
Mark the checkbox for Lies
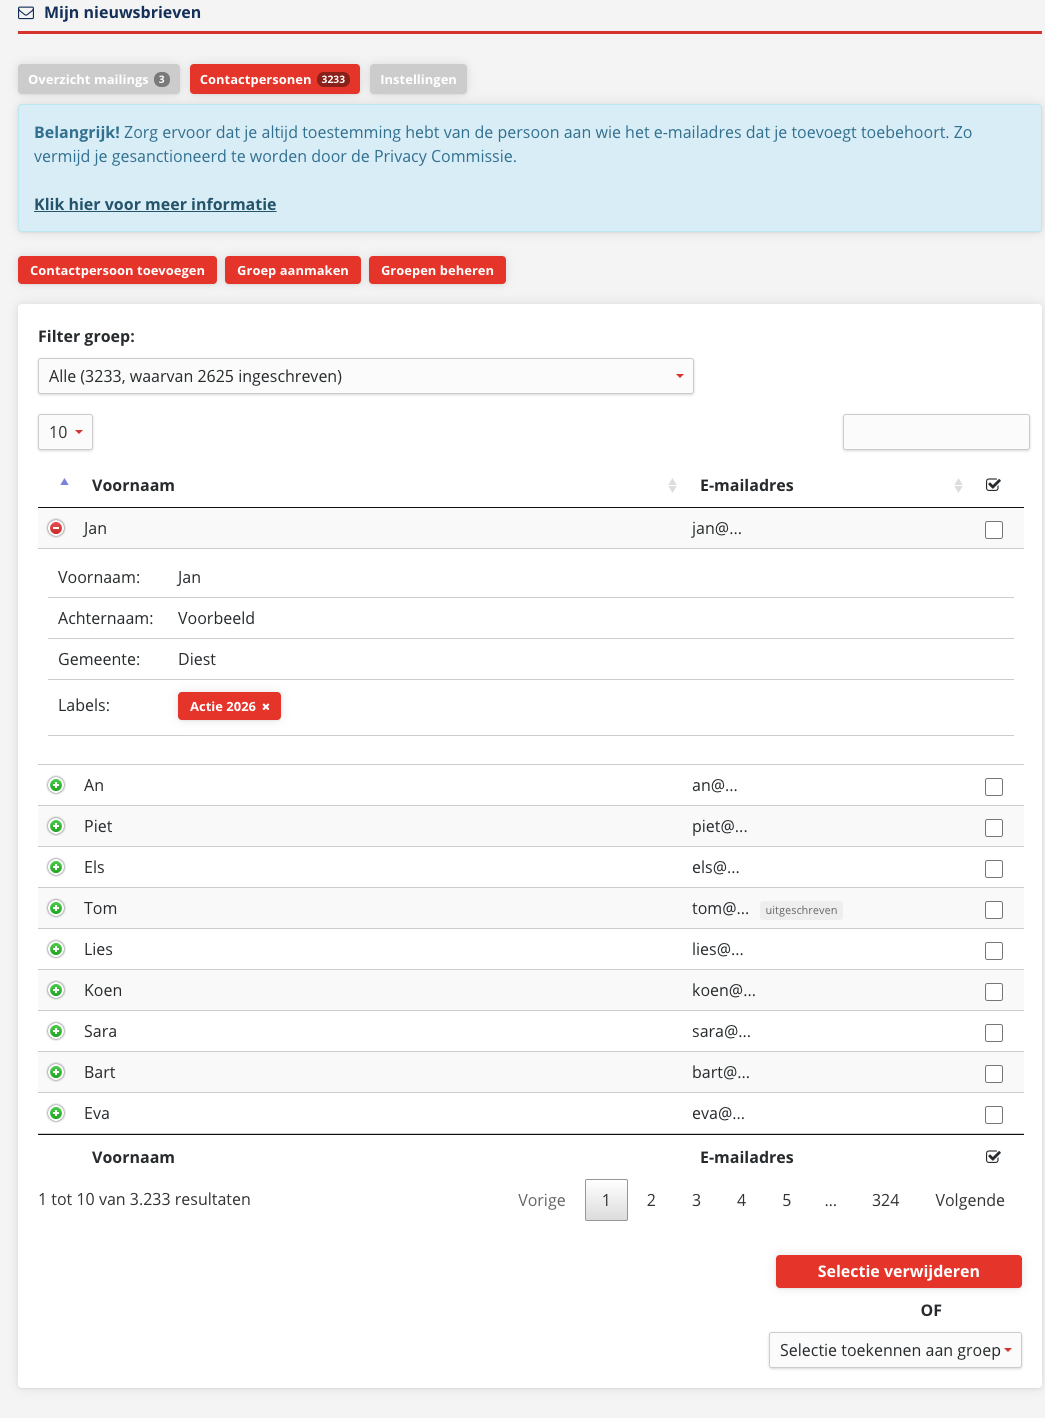point(994,951)
